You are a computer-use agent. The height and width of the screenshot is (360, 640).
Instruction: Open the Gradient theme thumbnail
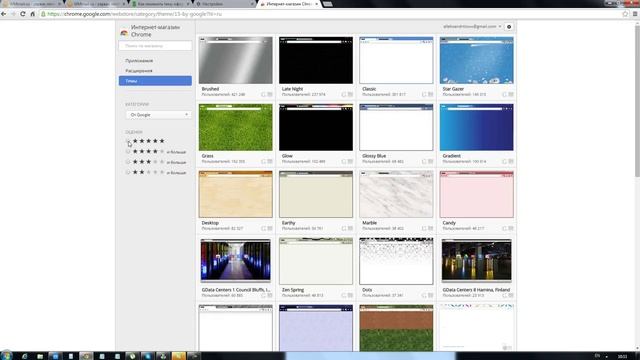[x=477, y=127]
